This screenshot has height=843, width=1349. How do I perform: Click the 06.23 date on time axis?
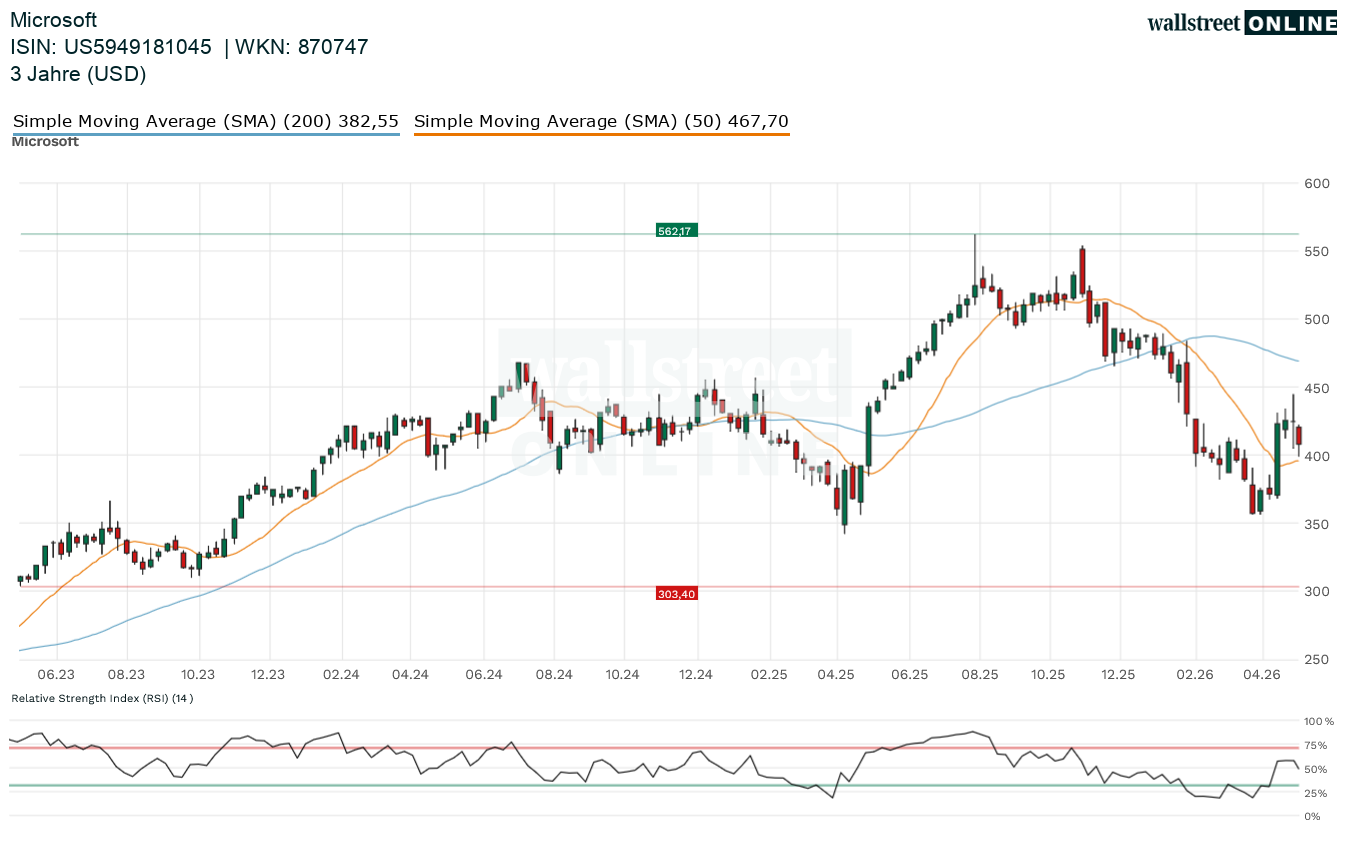pos(57,675)
